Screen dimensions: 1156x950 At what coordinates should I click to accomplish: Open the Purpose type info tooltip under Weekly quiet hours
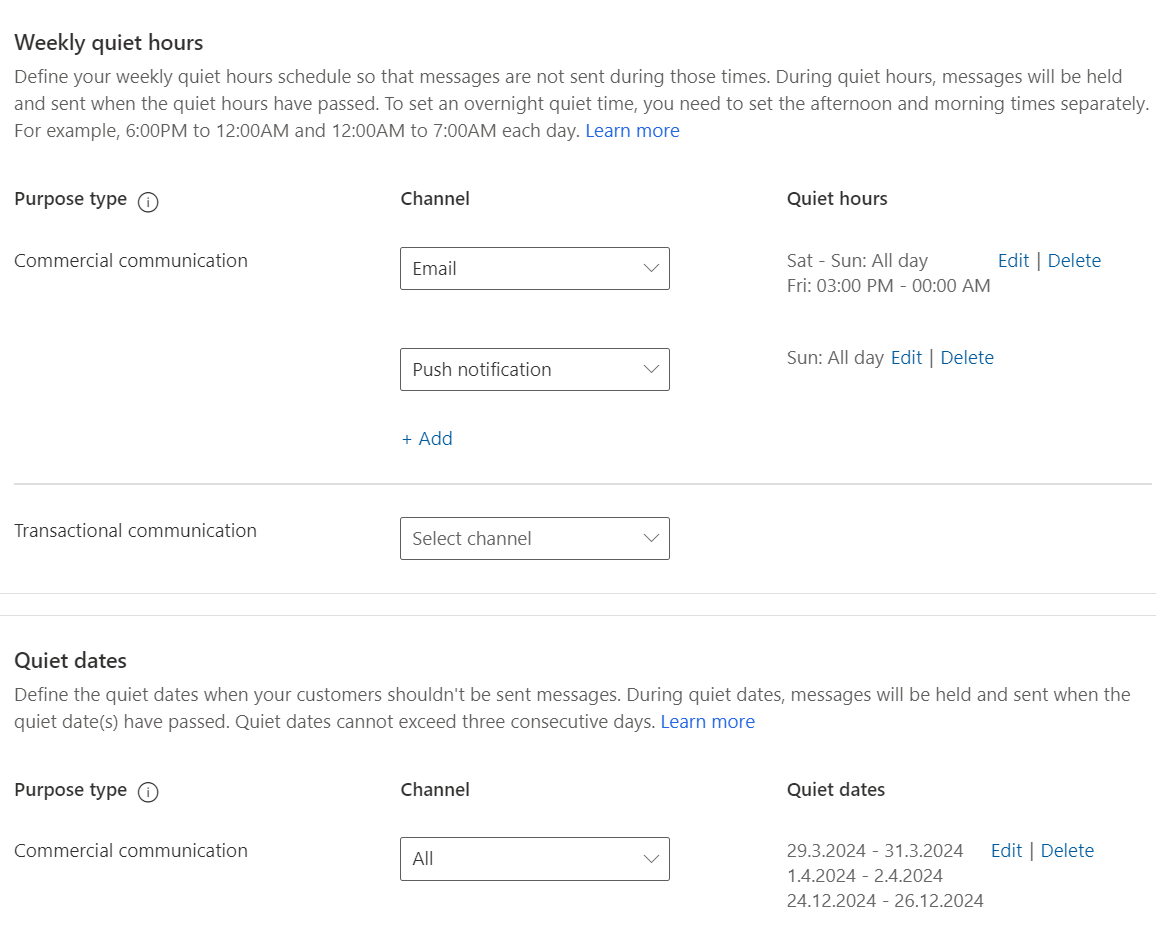point(147,202)
